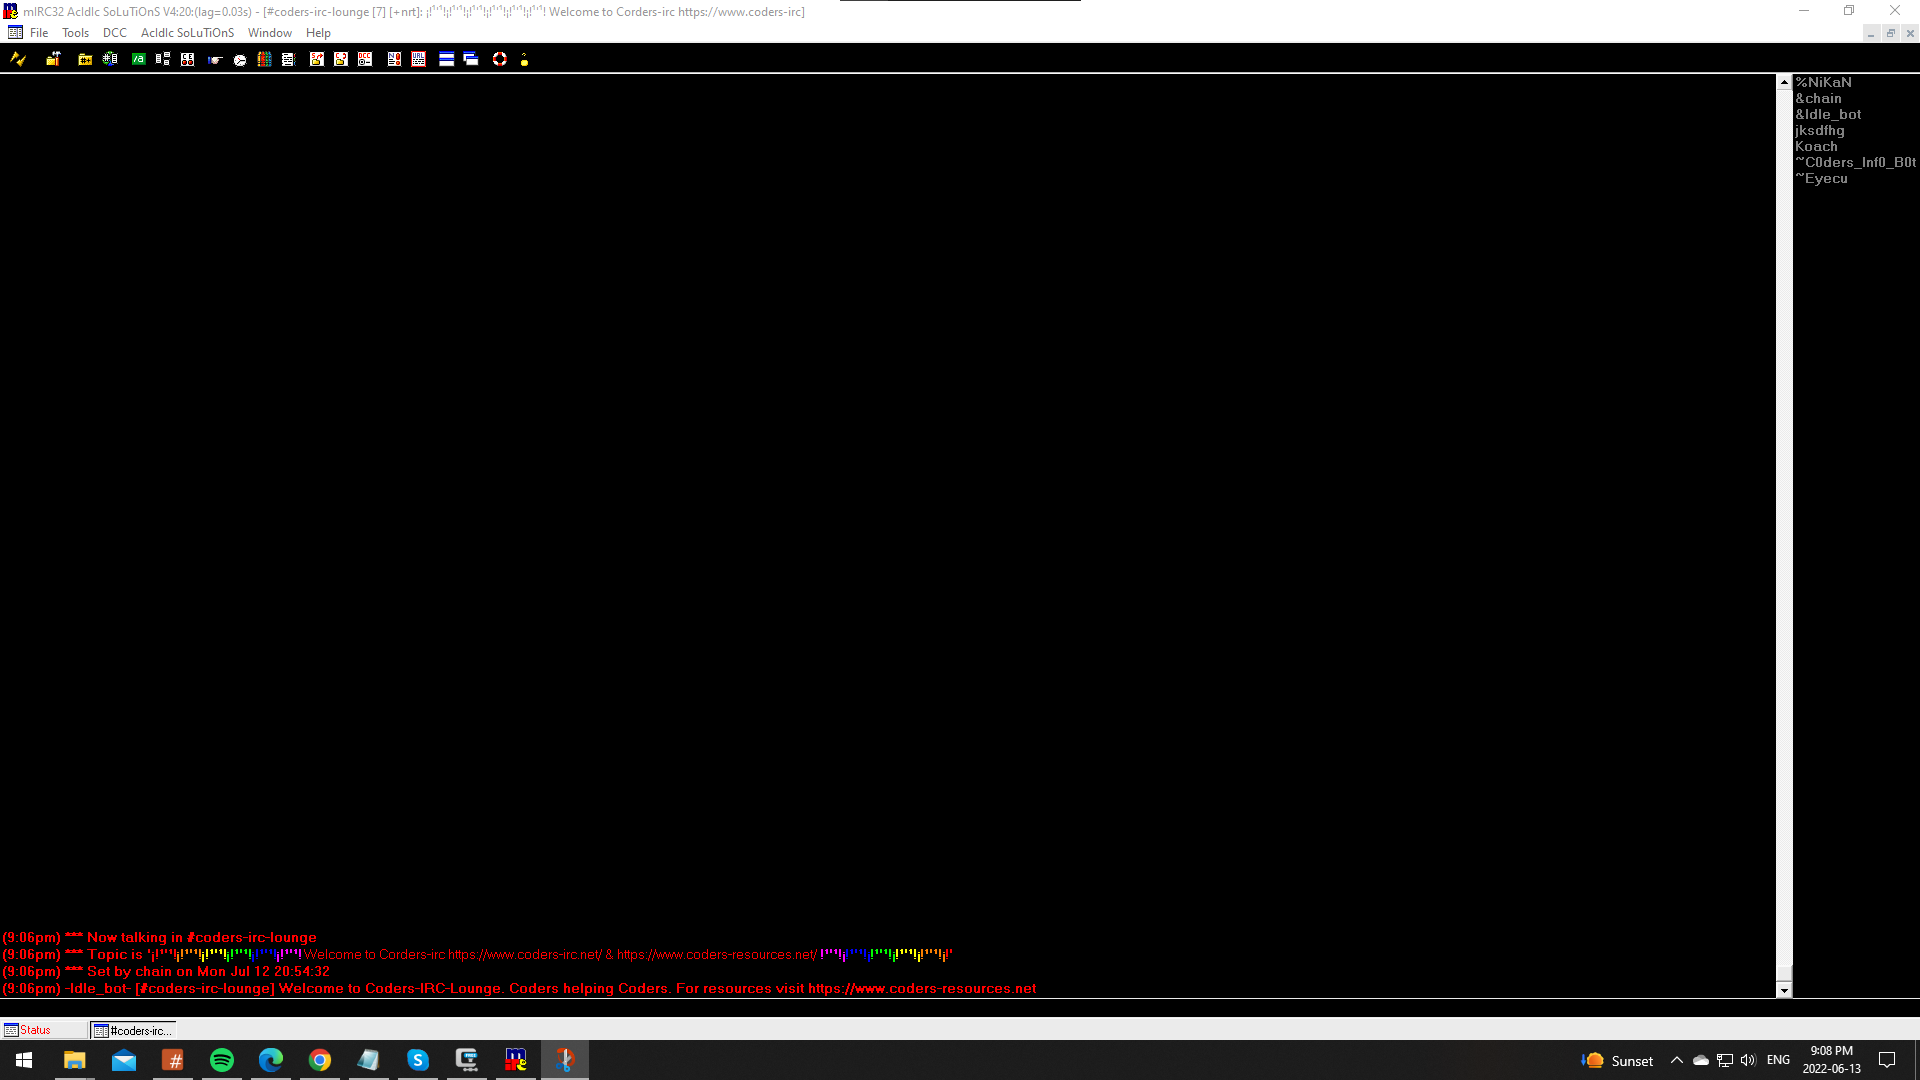Click the chat scrollbar up arrow
The height and width of the screenshot is (1080, 1920).
[1784, 82]
